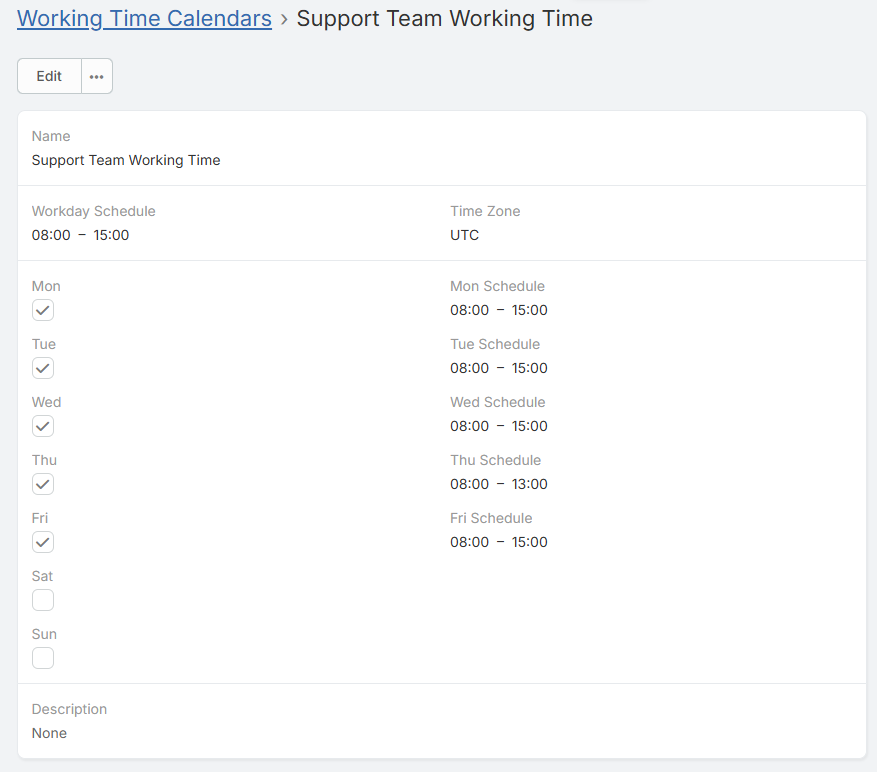This screenshot has height=772, width=877.
Task: Uncheck the Wed checkbox
Action: (x=43, y=426)
